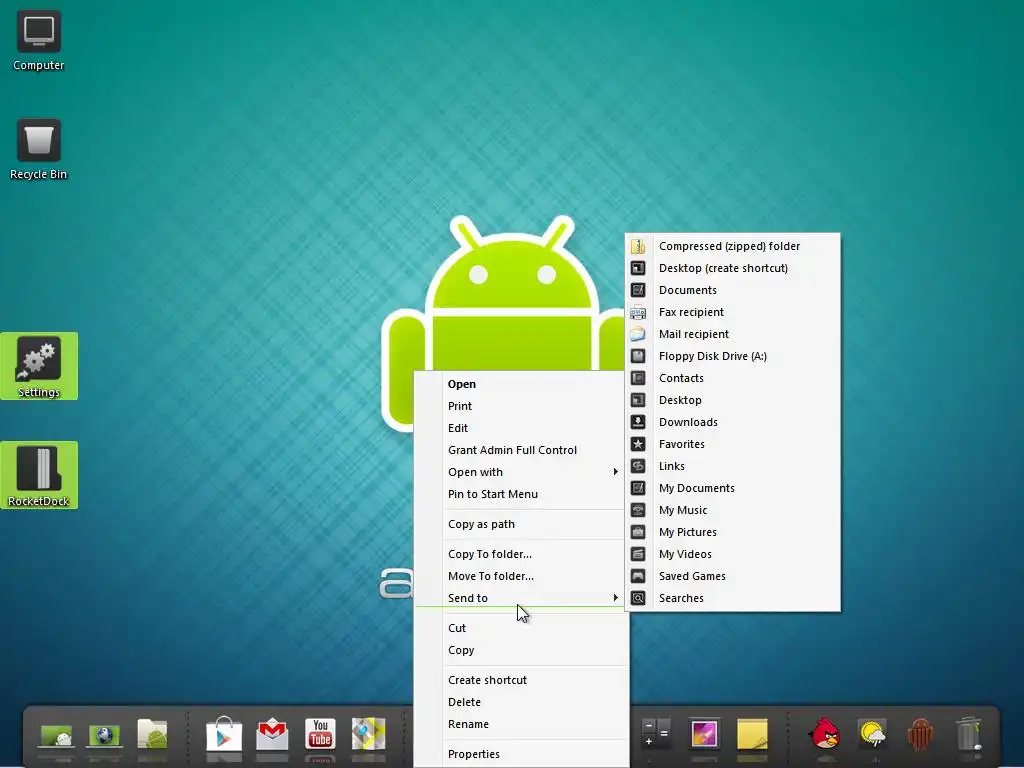Open the Gmail envelope icon in the dock
Viewport: 1024px width, 768px height.
point(272,734)
